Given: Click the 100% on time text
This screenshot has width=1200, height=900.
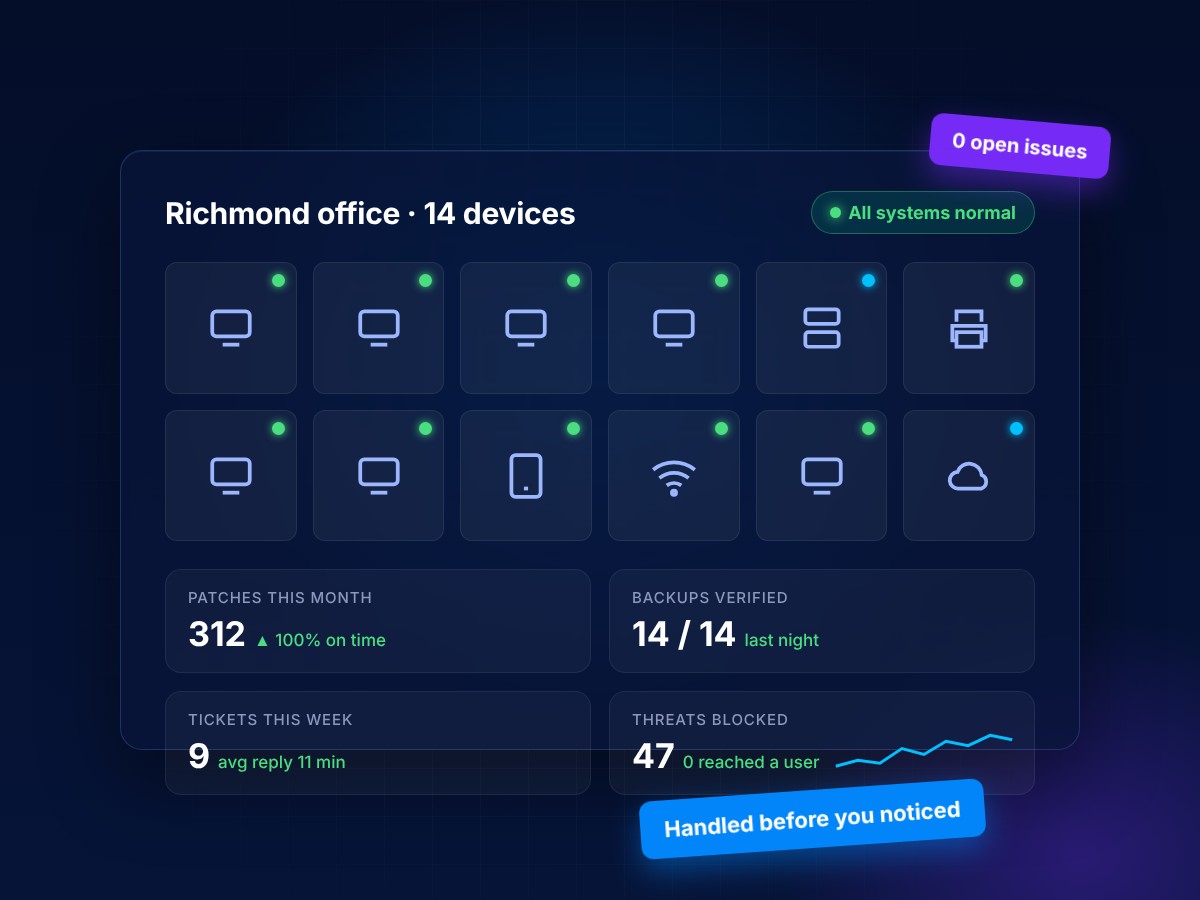Looking at the screenshot, I should coord(330,640).
